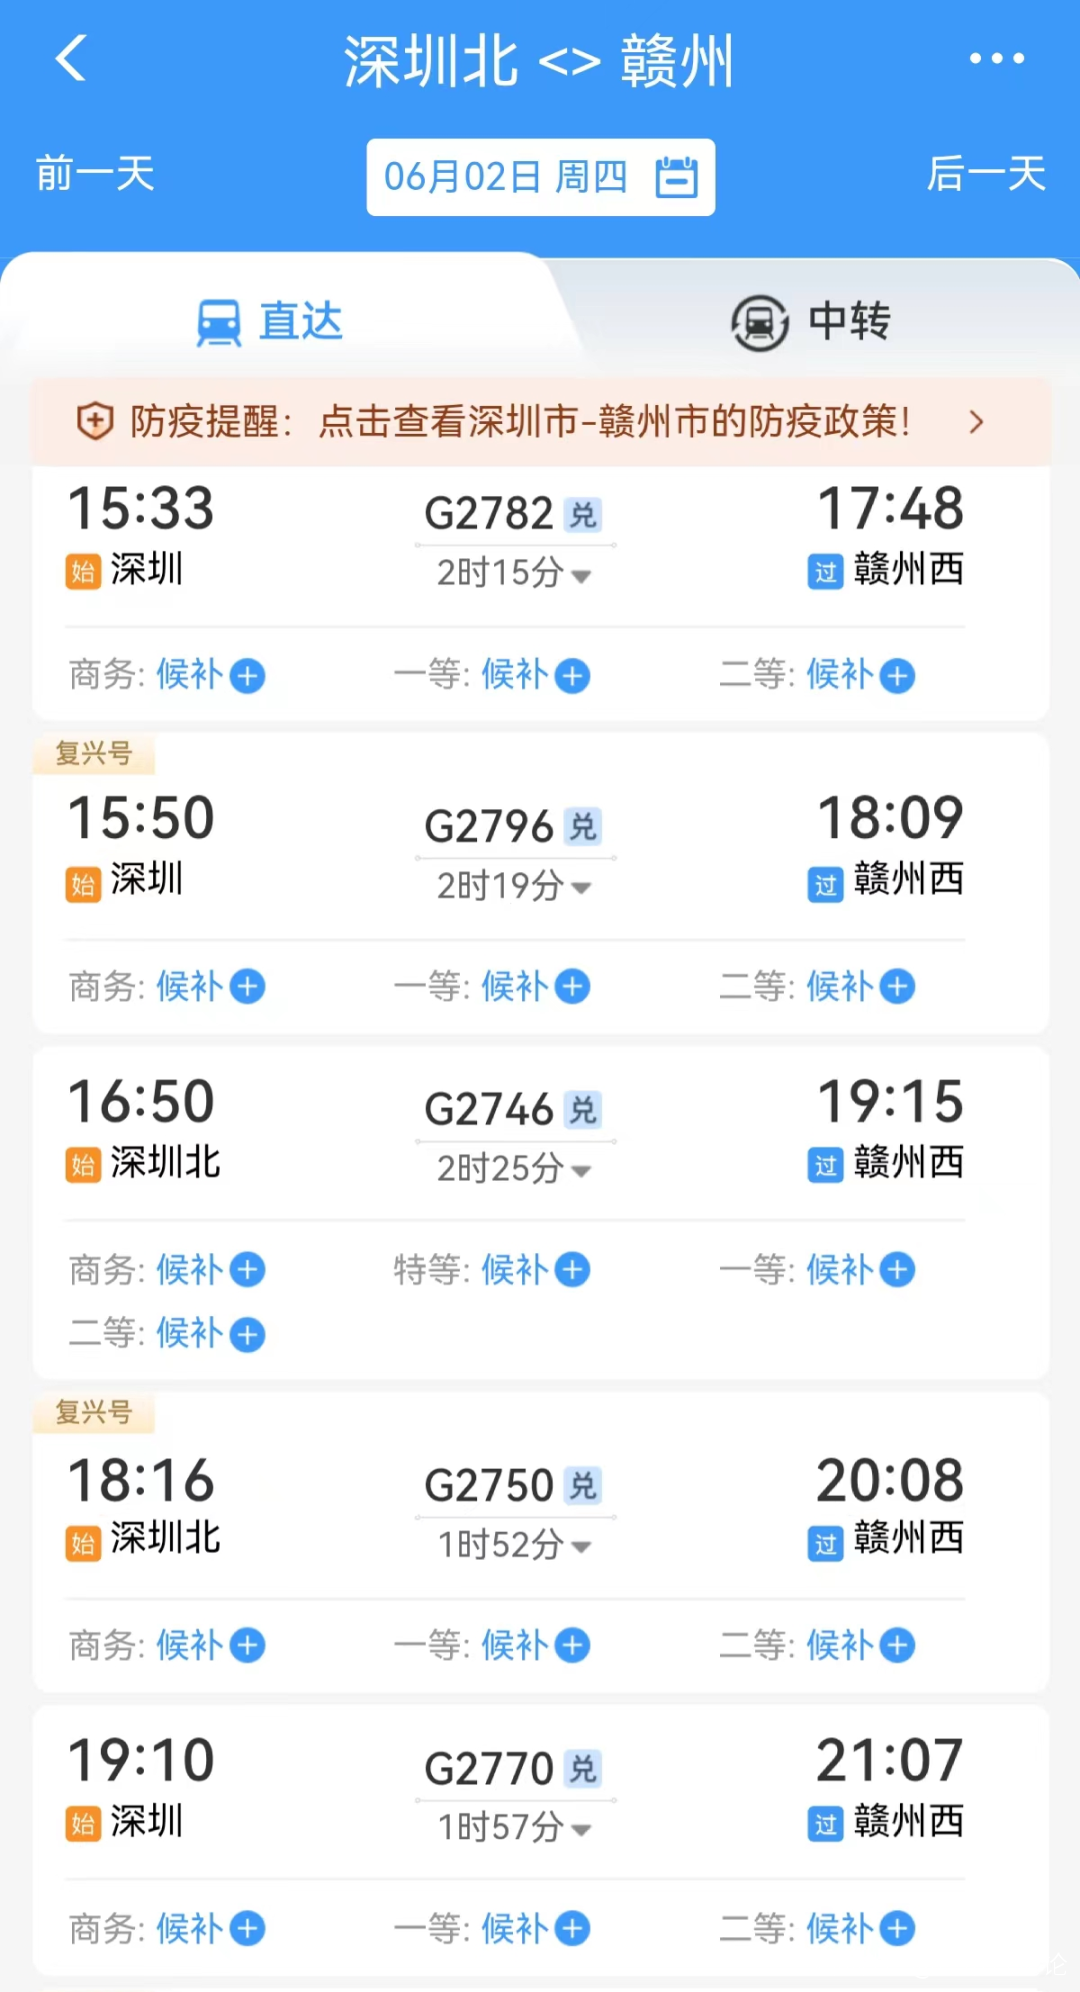This screenshot has height=1992, width=1080.
Task: Expand the 防疫提醒 notice chevron
Action: coord(976,422)
